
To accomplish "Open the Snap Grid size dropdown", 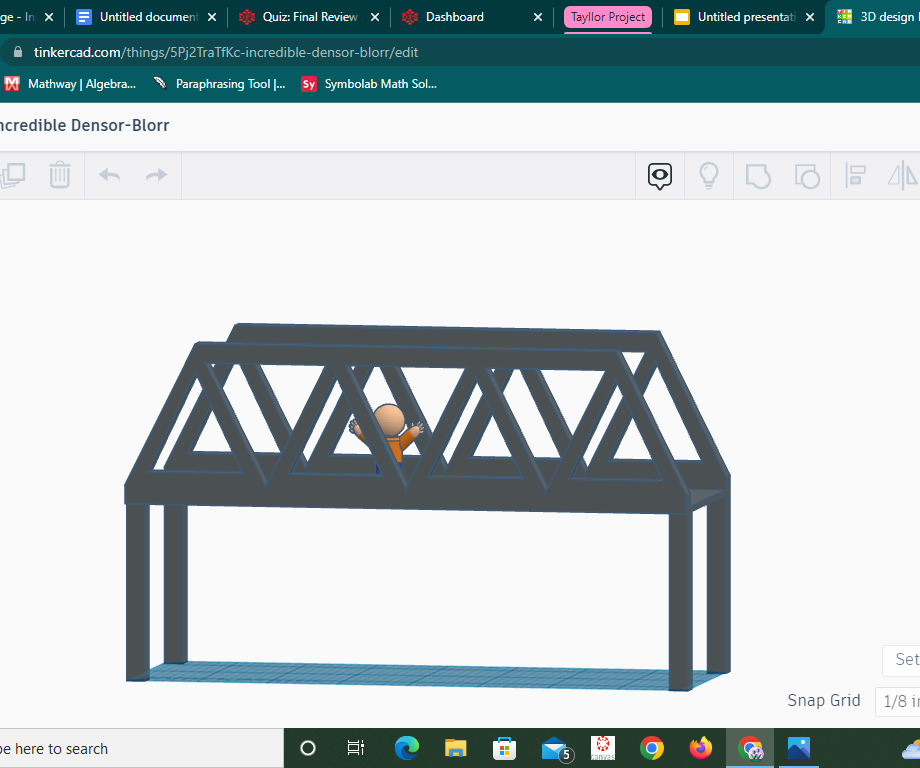I will (898, 701).
